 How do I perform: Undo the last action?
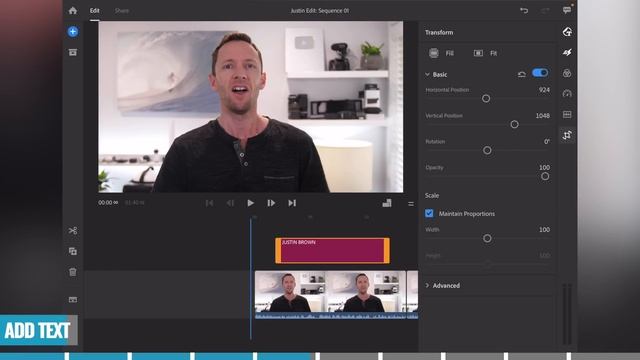(524, 11)
